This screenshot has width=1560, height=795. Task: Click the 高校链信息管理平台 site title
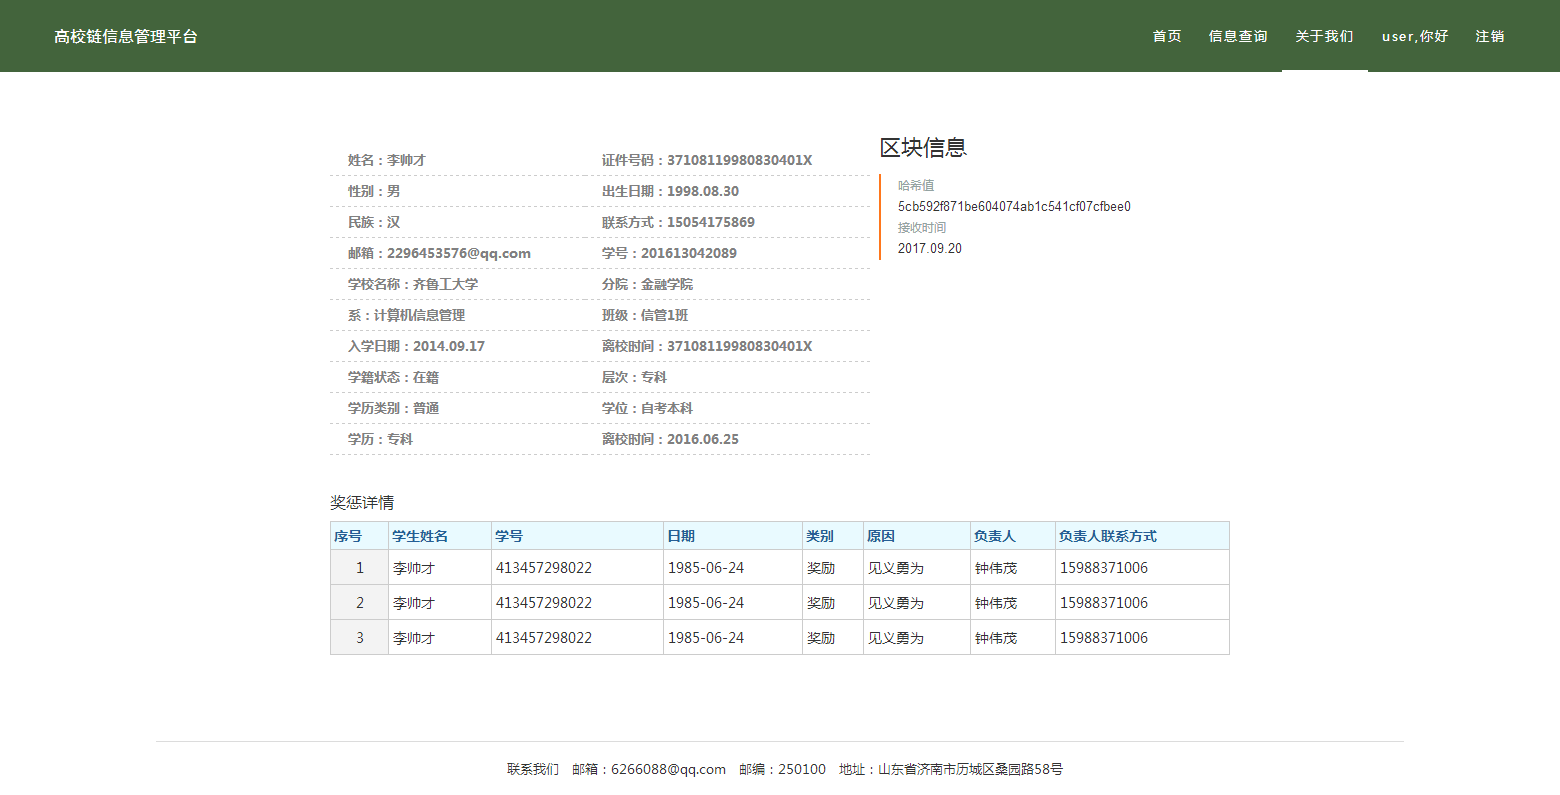point(126,36)
